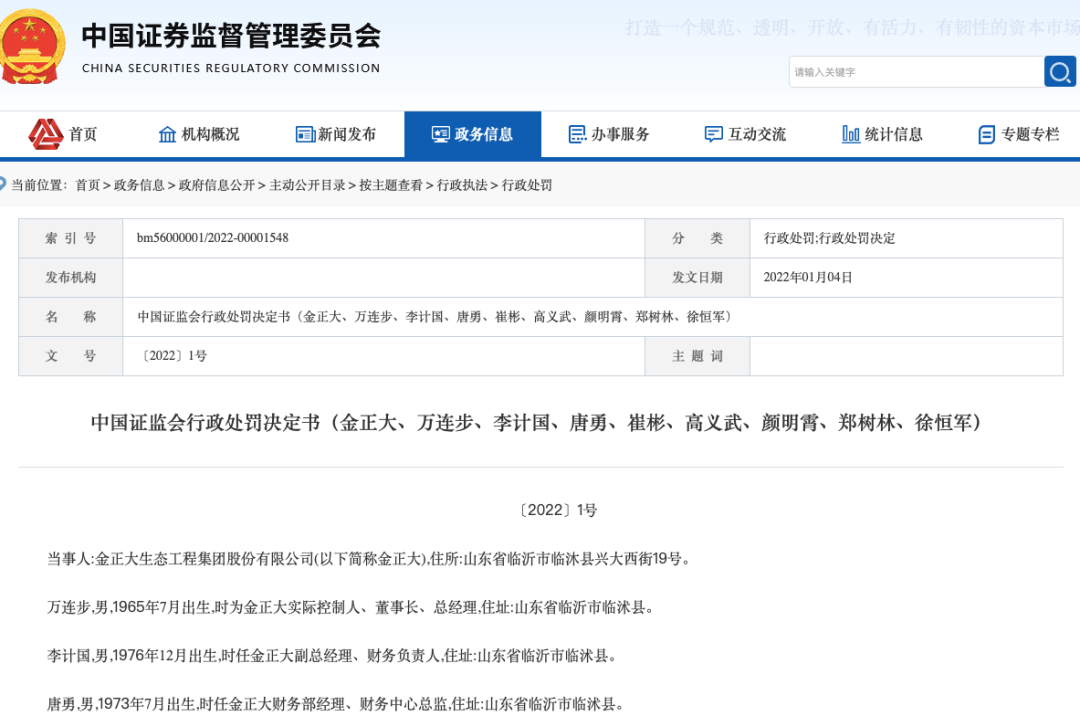This screenshot has width=1080, height=716.
Task: Click the CSRC national emblem logo
Action: pos(32,47)
